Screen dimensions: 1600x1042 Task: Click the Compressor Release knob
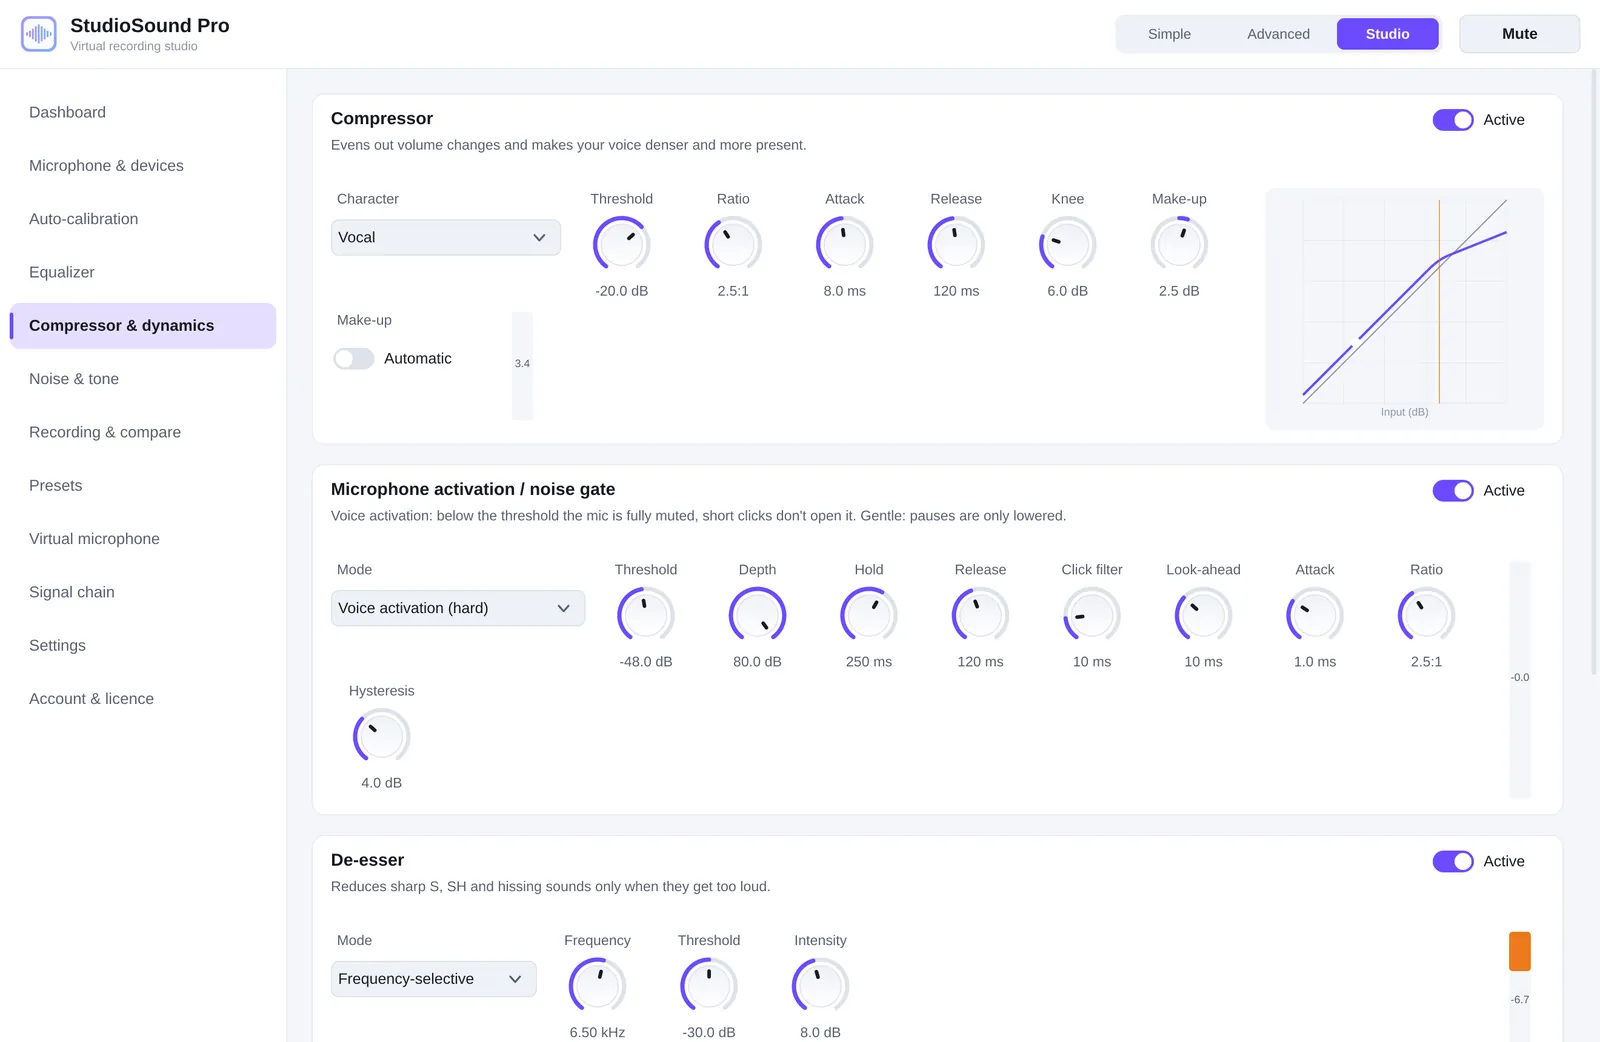click(956, 245)
